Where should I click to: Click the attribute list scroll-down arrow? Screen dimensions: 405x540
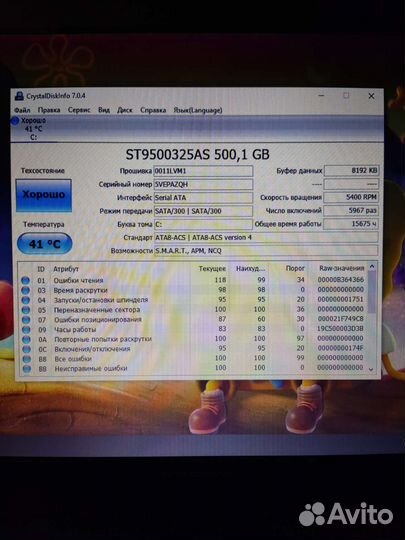371,369
